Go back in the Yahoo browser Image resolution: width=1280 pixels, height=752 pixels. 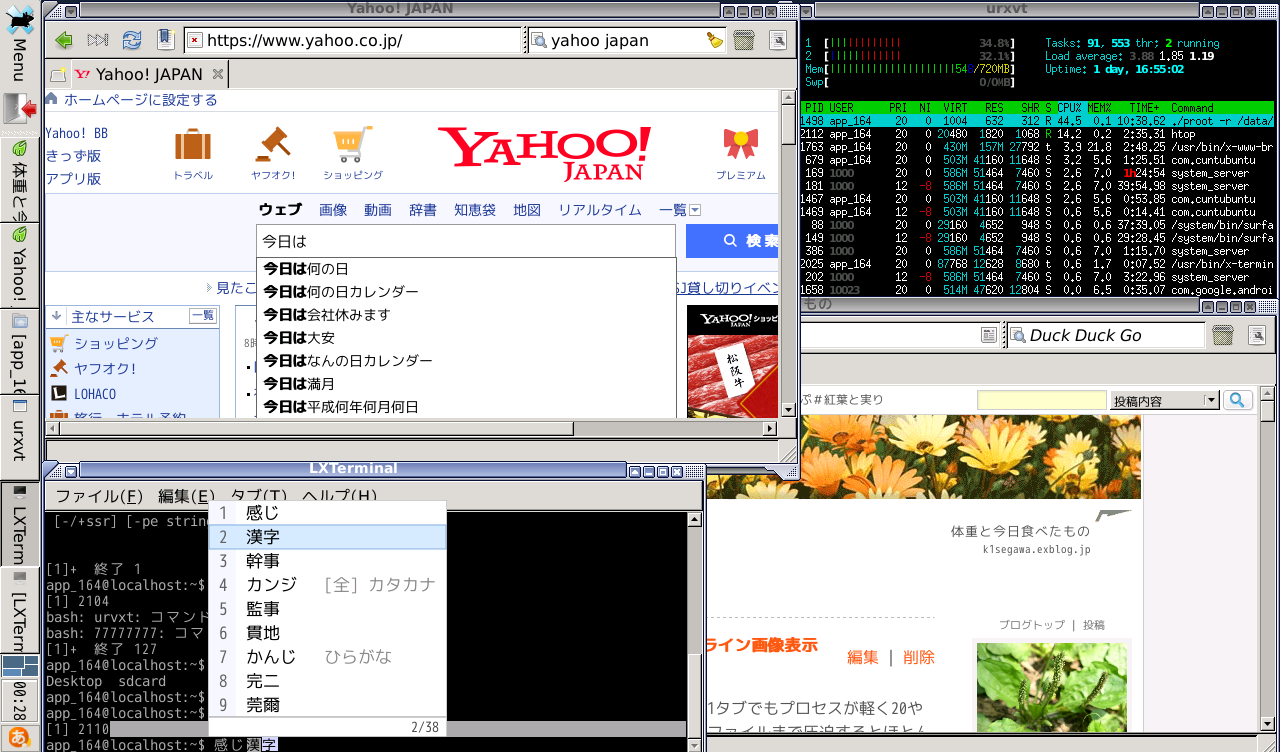pos(65,40)
